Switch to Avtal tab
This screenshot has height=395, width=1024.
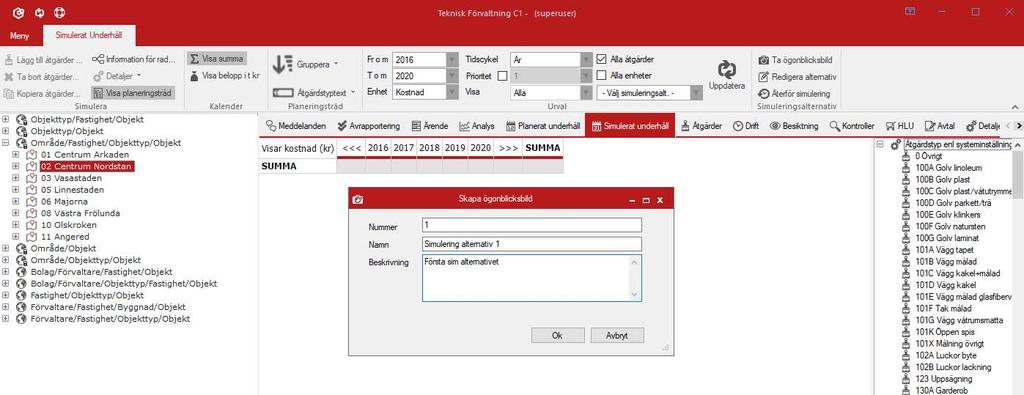coord(941,126)
